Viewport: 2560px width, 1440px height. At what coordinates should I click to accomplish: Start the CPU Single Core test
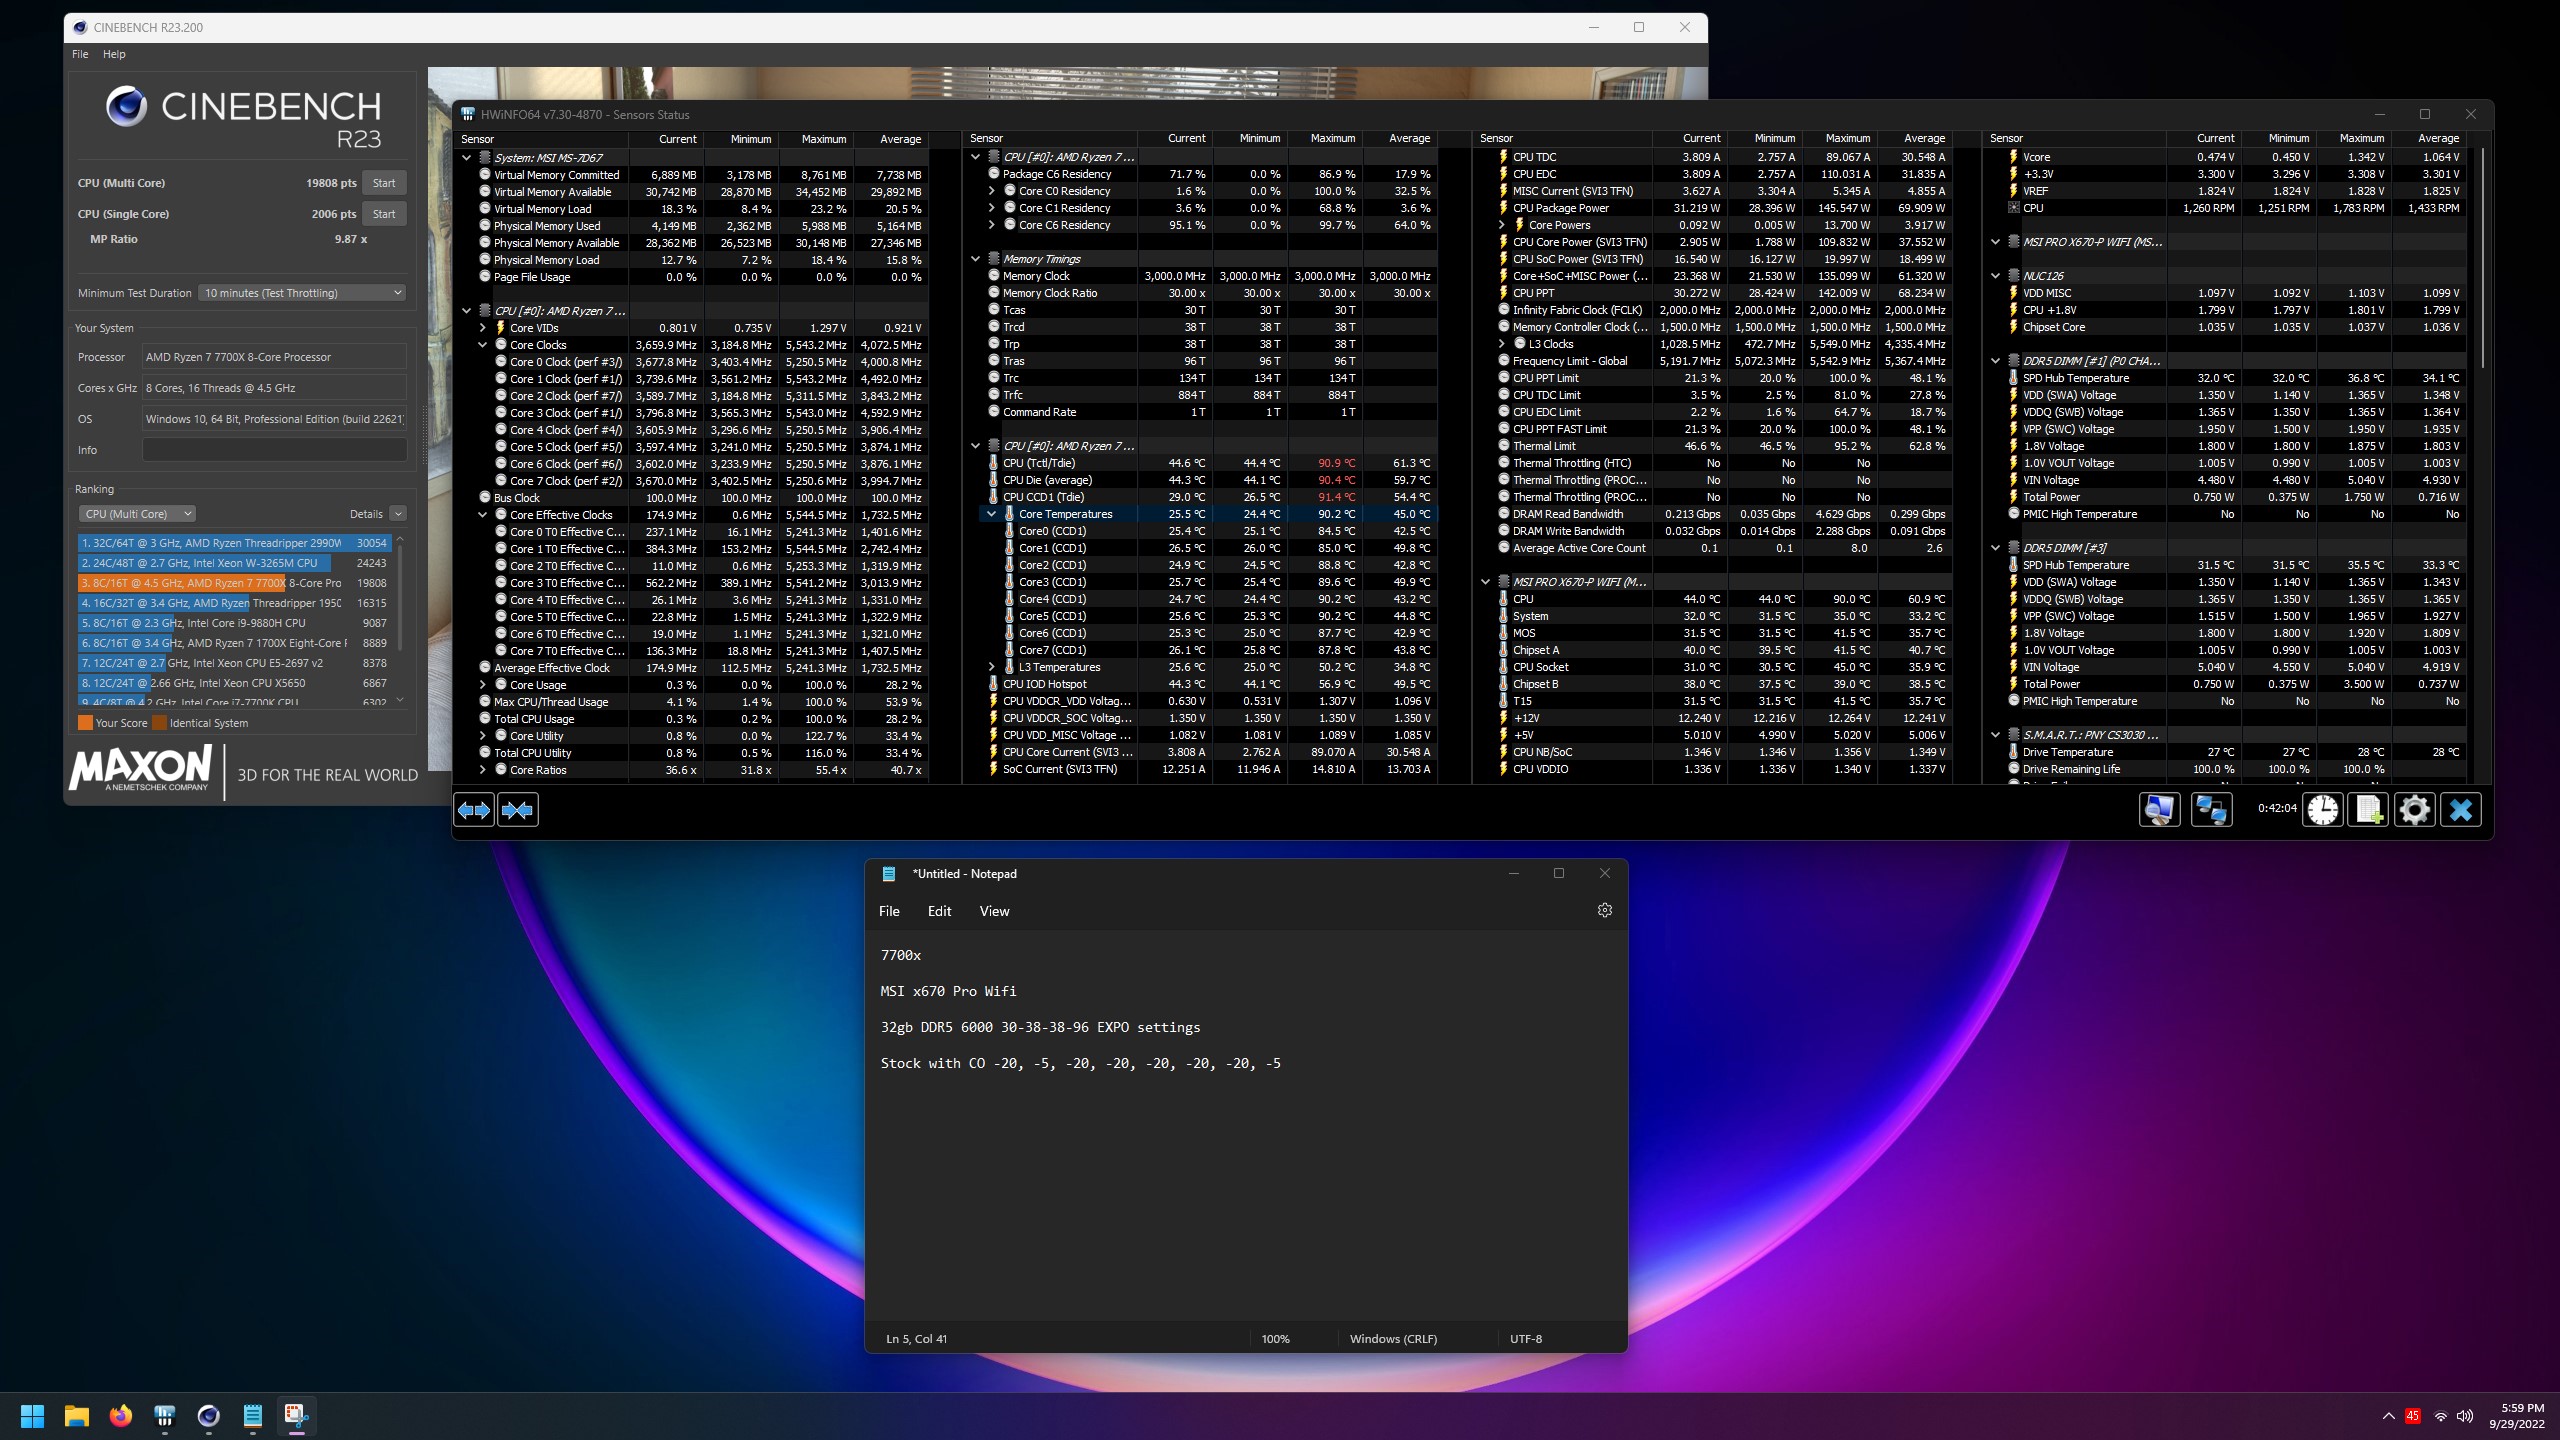(x=384, y=214)
